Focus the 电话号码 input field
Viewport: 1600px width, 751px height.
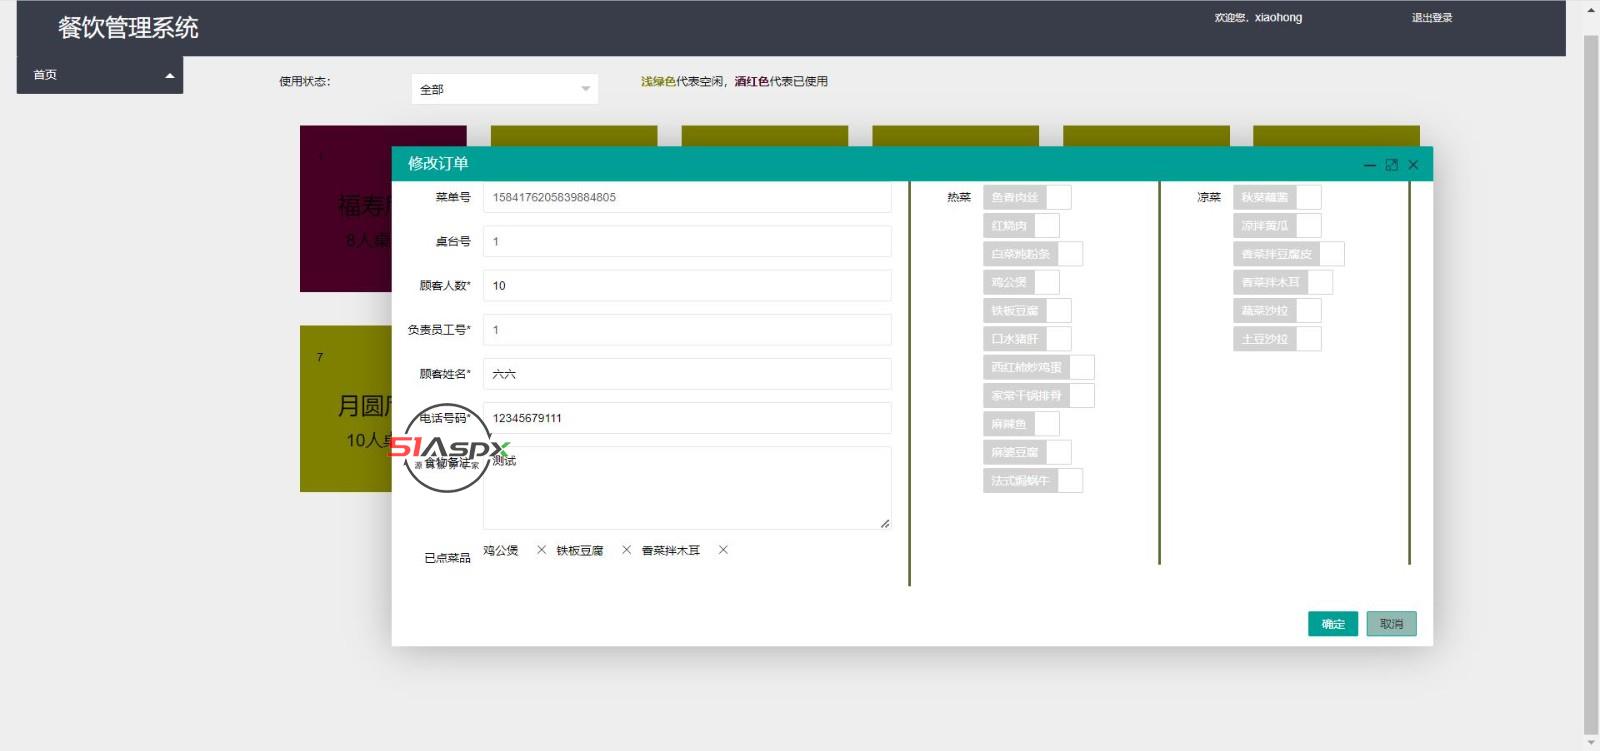point(687,418)
